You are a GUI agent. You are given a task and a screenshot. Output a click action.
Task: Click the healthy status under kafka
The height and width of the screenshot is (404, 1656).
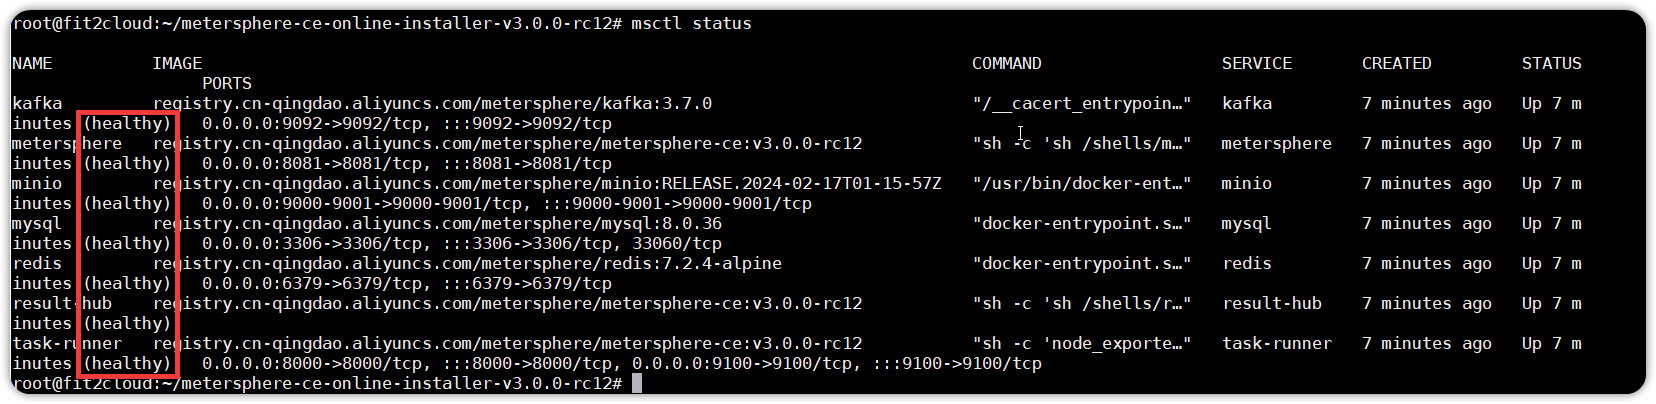coord(127,123)
